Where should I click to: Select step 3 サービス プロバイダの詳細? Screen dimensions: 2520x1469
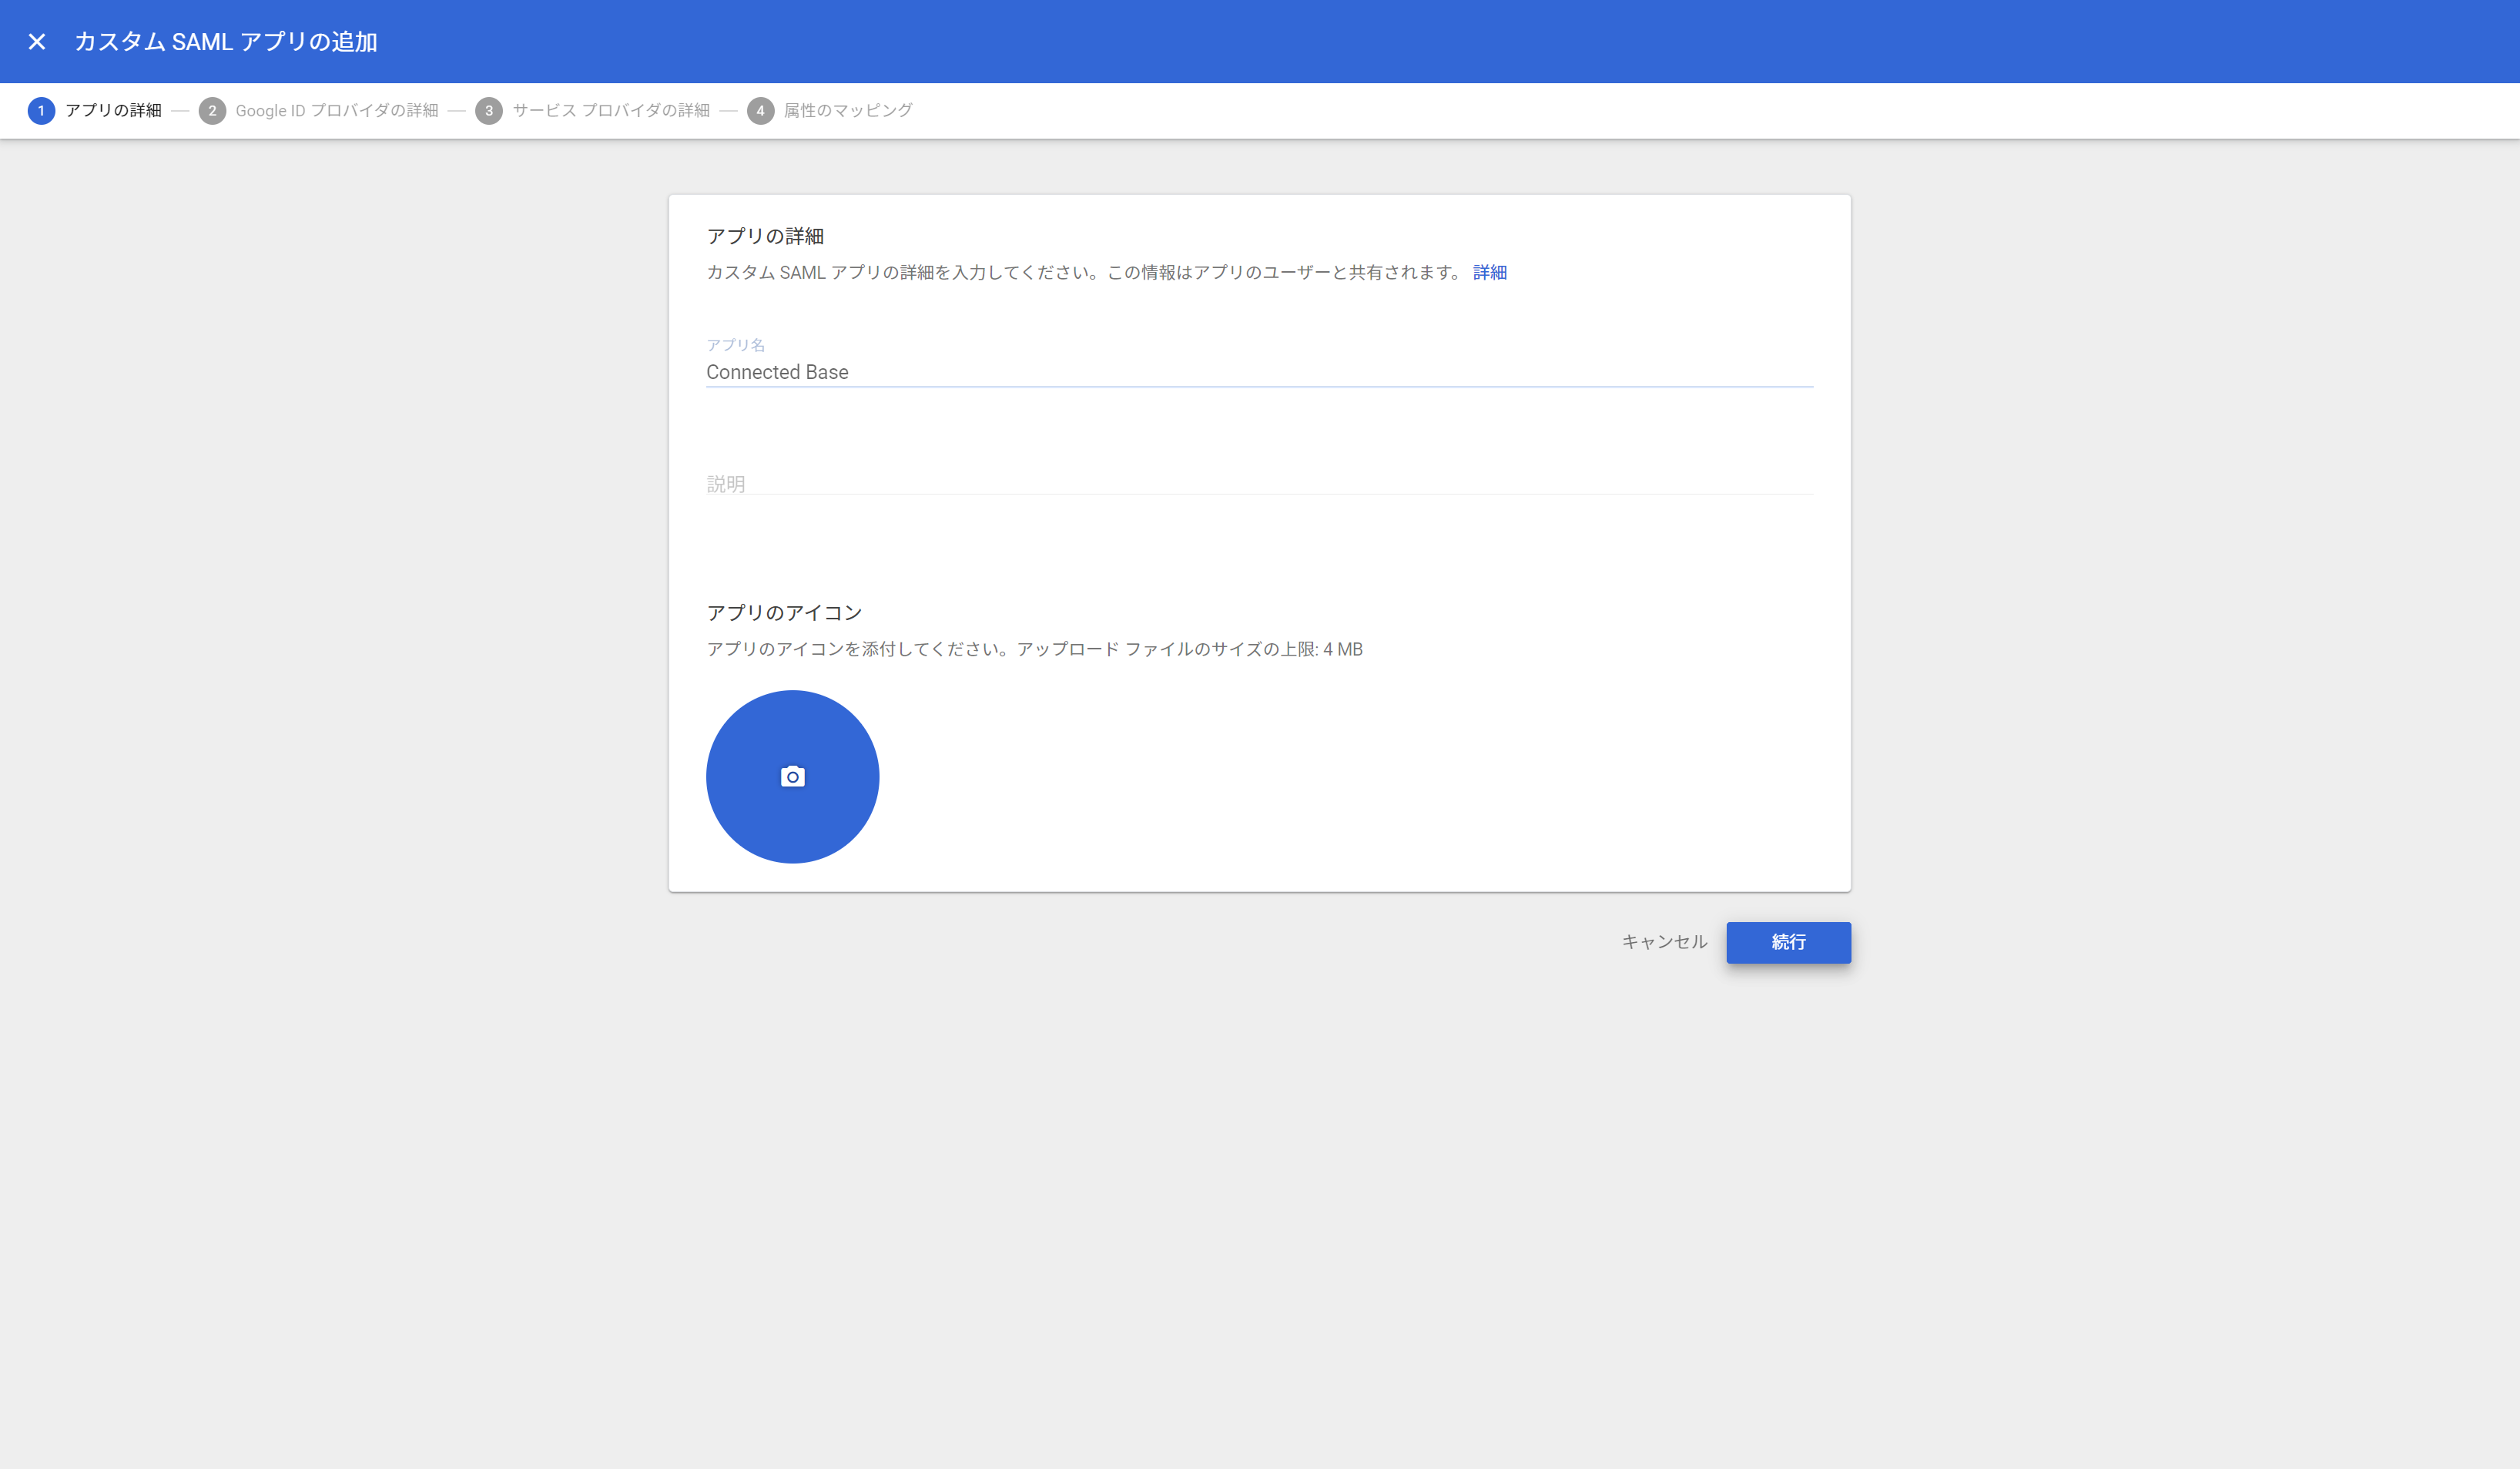592,110
